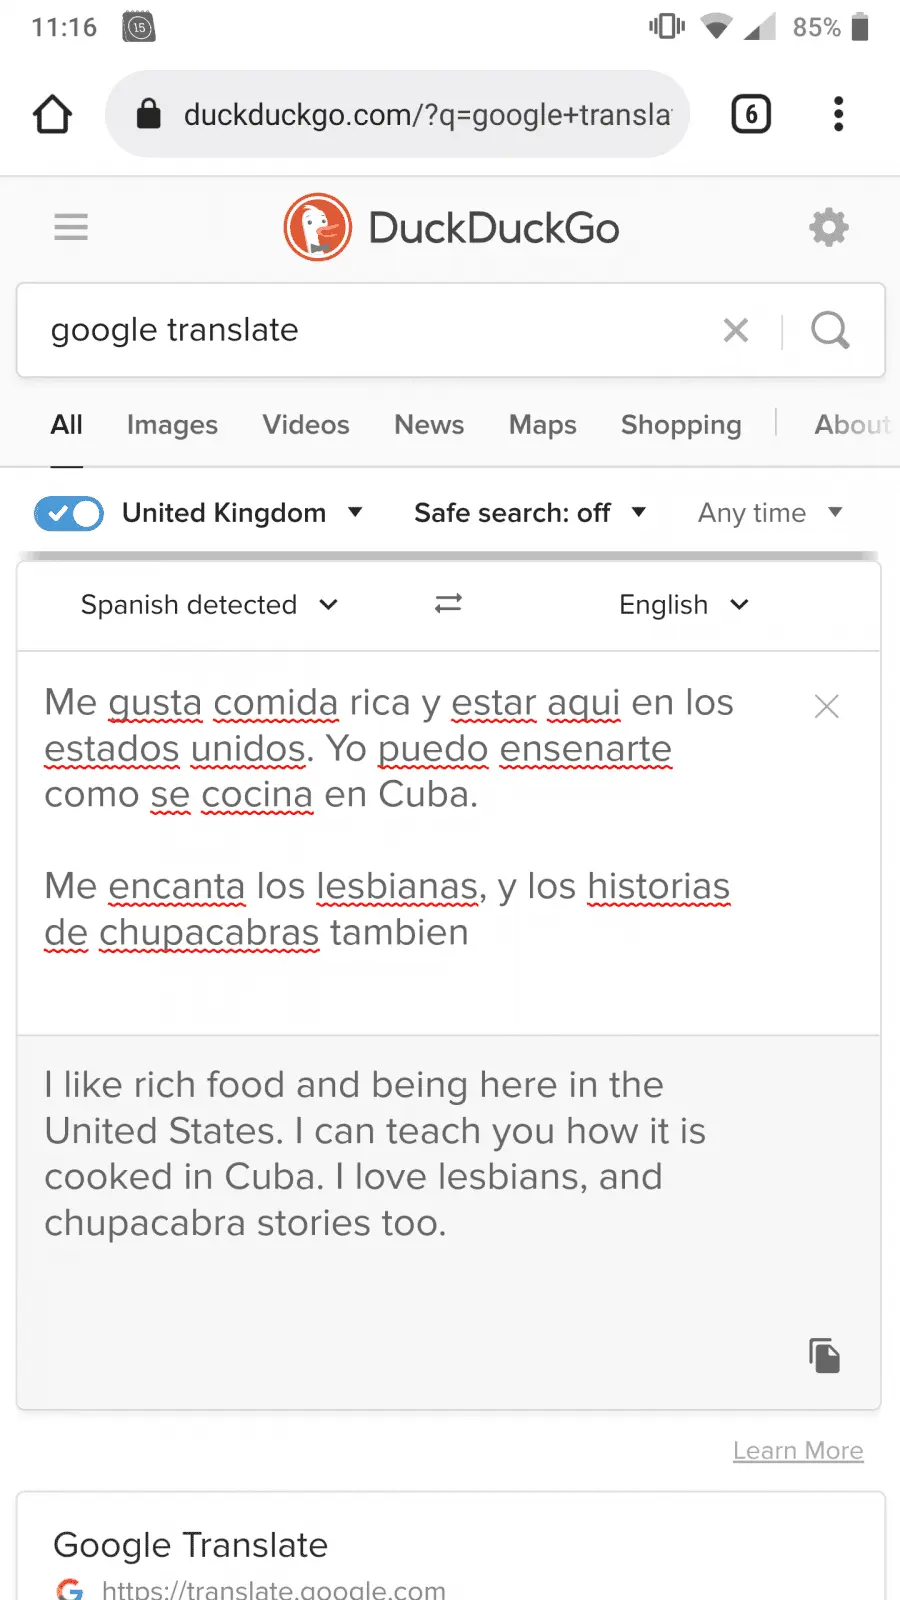The width and height of the screenshot is (900, 1600).
Task: Switch to the Images tab
Action: [x=172, y=425]
